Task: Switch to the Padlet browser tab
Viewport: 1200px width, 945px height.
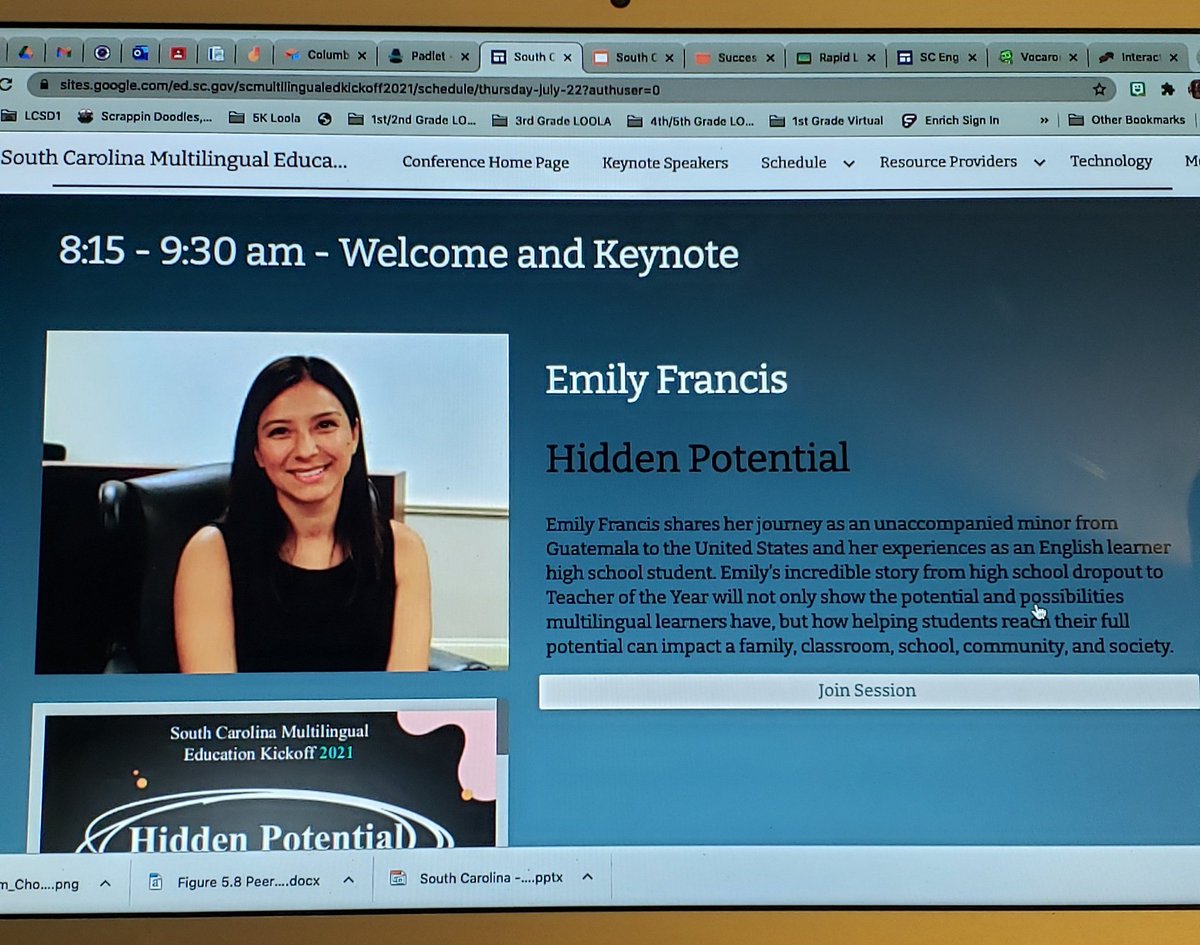Action: point(428,56)
